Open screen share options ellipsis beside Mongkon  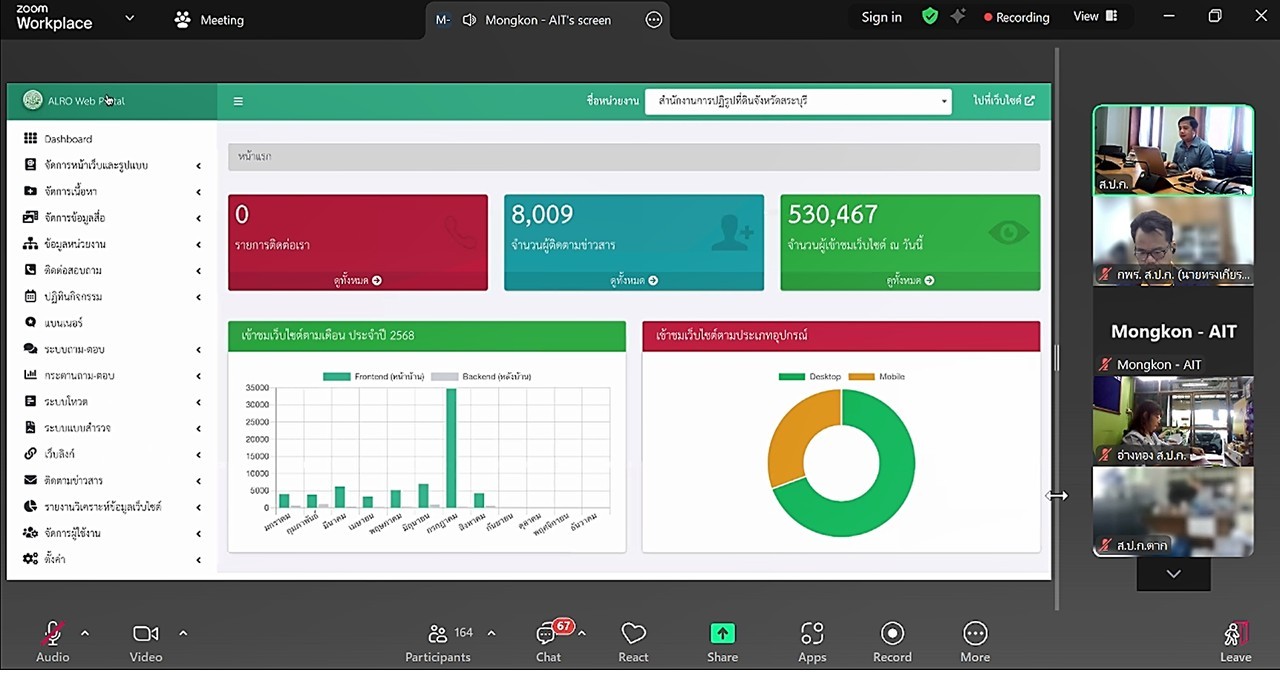[x=654, y=20]
